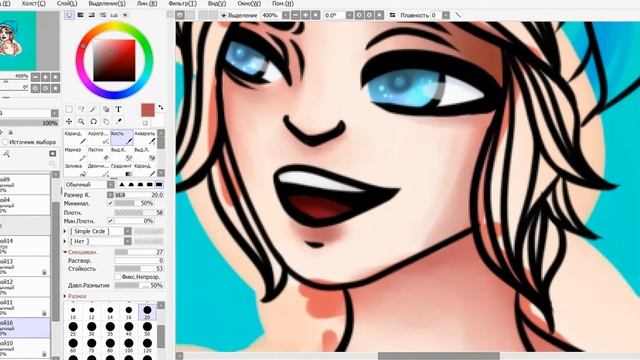Expand the Нет texture settings triangle

65,241
